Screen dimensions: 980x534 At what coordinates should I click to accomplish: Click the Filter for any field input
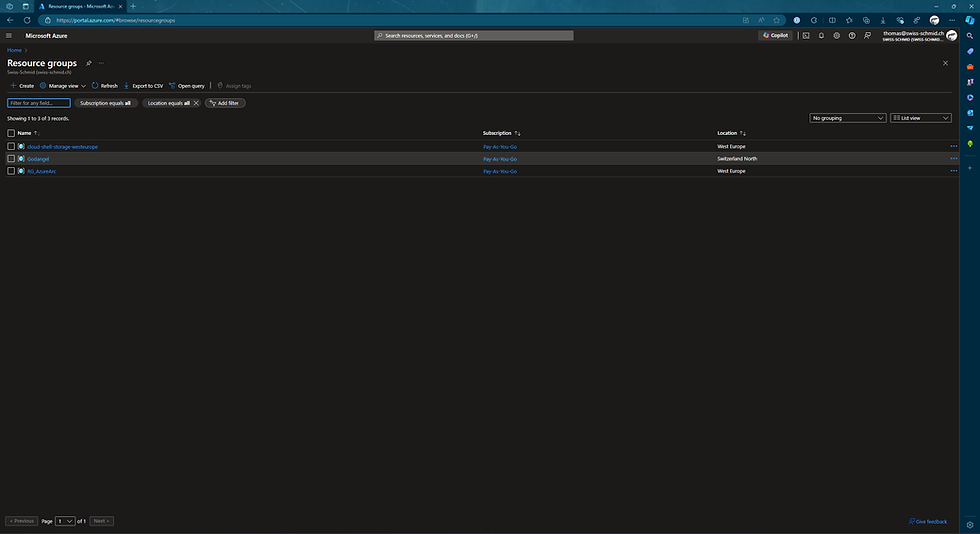click(39, 103)
